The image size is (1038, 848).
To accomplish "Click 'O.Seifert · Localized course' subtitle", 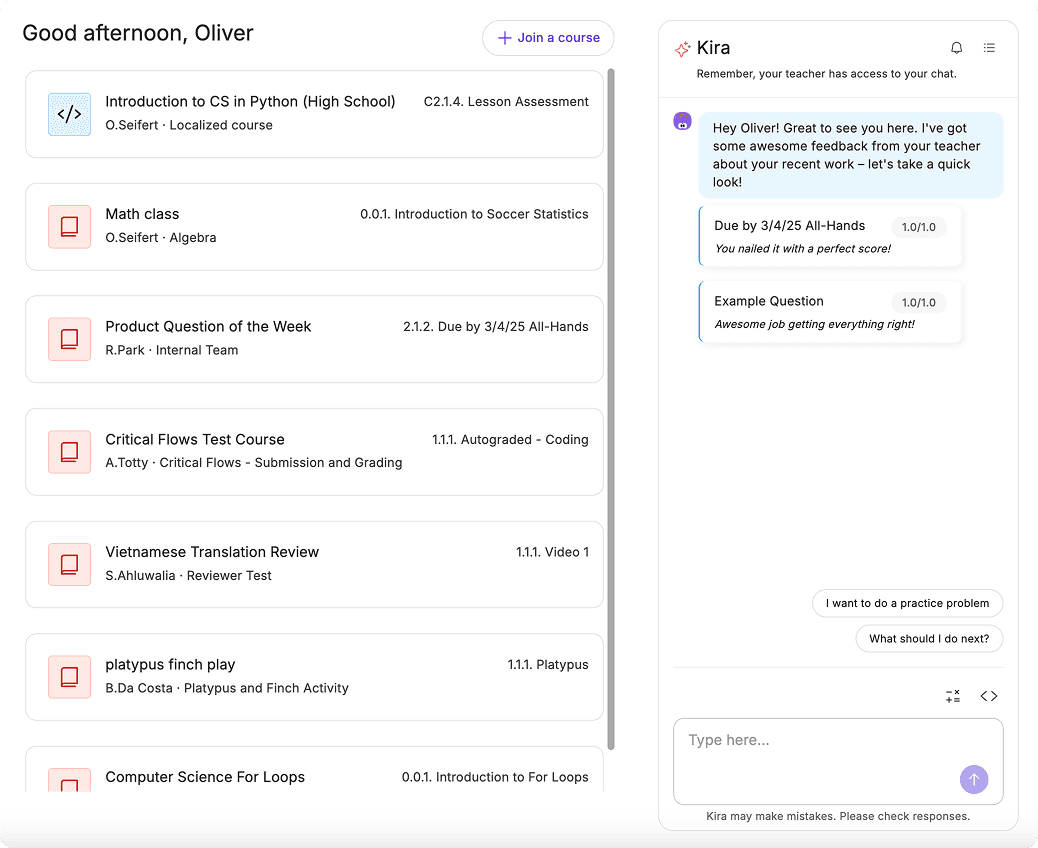I will 189,125.
